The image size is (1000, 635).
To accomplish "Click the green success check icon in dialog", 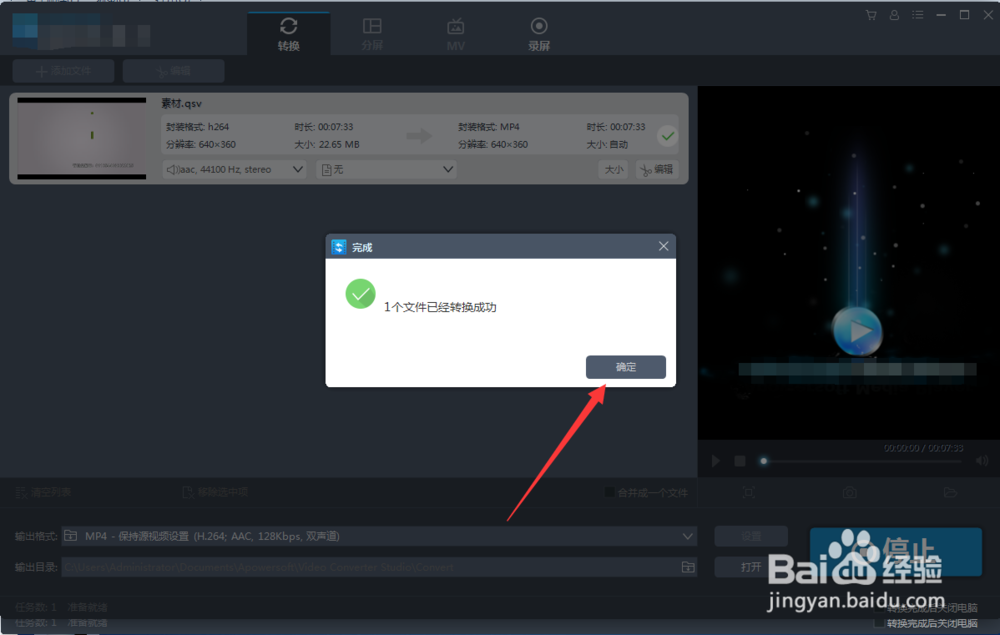I will pos(360,294).
